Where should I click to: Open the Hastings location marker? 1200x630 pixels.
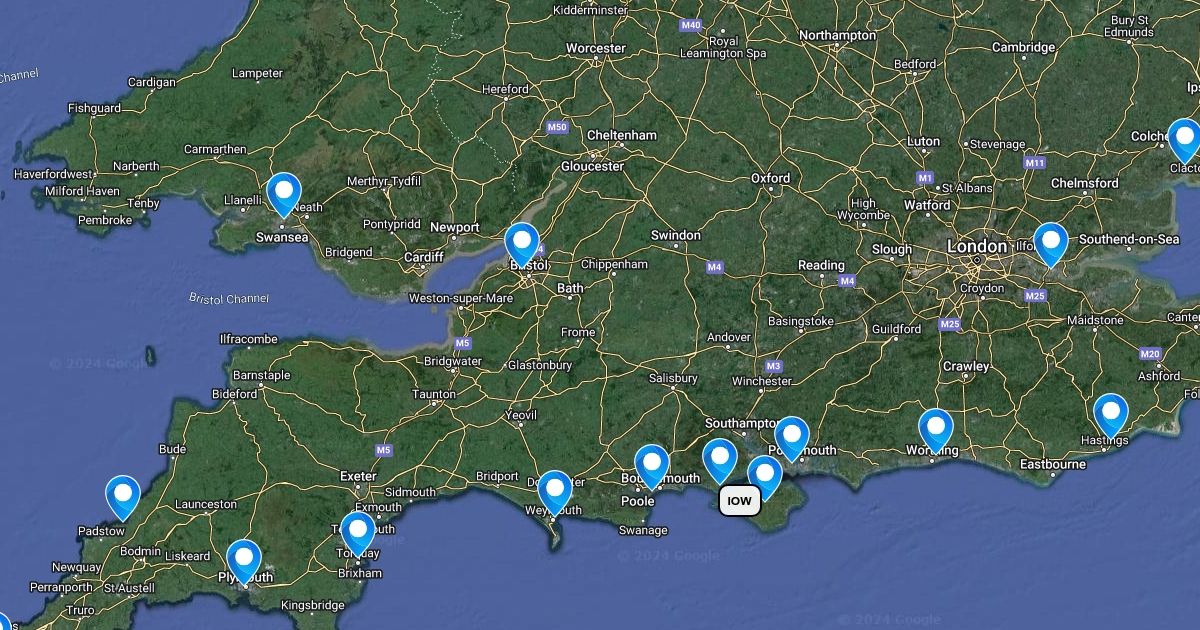coord(1111,416)
